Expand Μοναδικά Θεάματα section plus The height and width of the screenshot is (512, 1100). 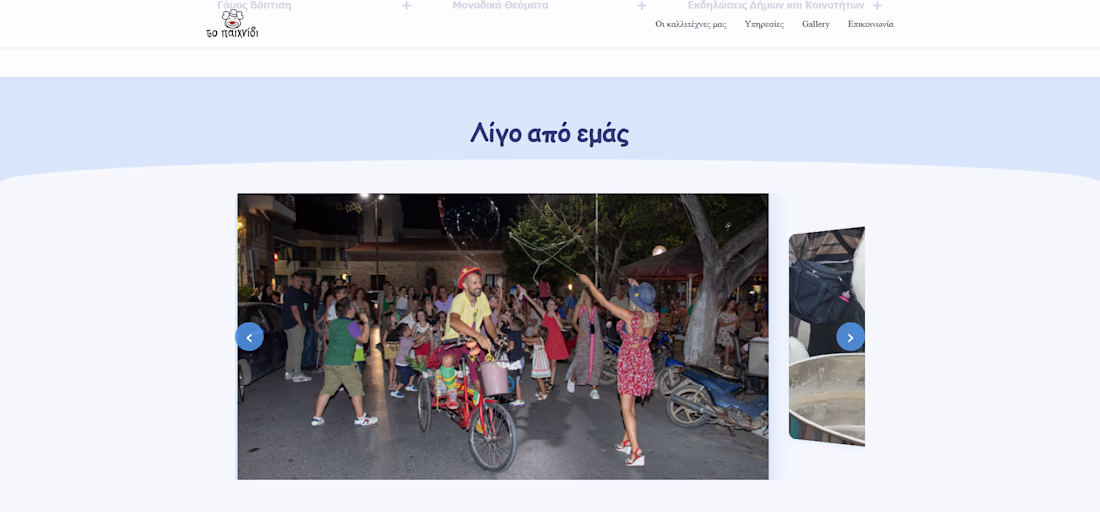point(641,6)
